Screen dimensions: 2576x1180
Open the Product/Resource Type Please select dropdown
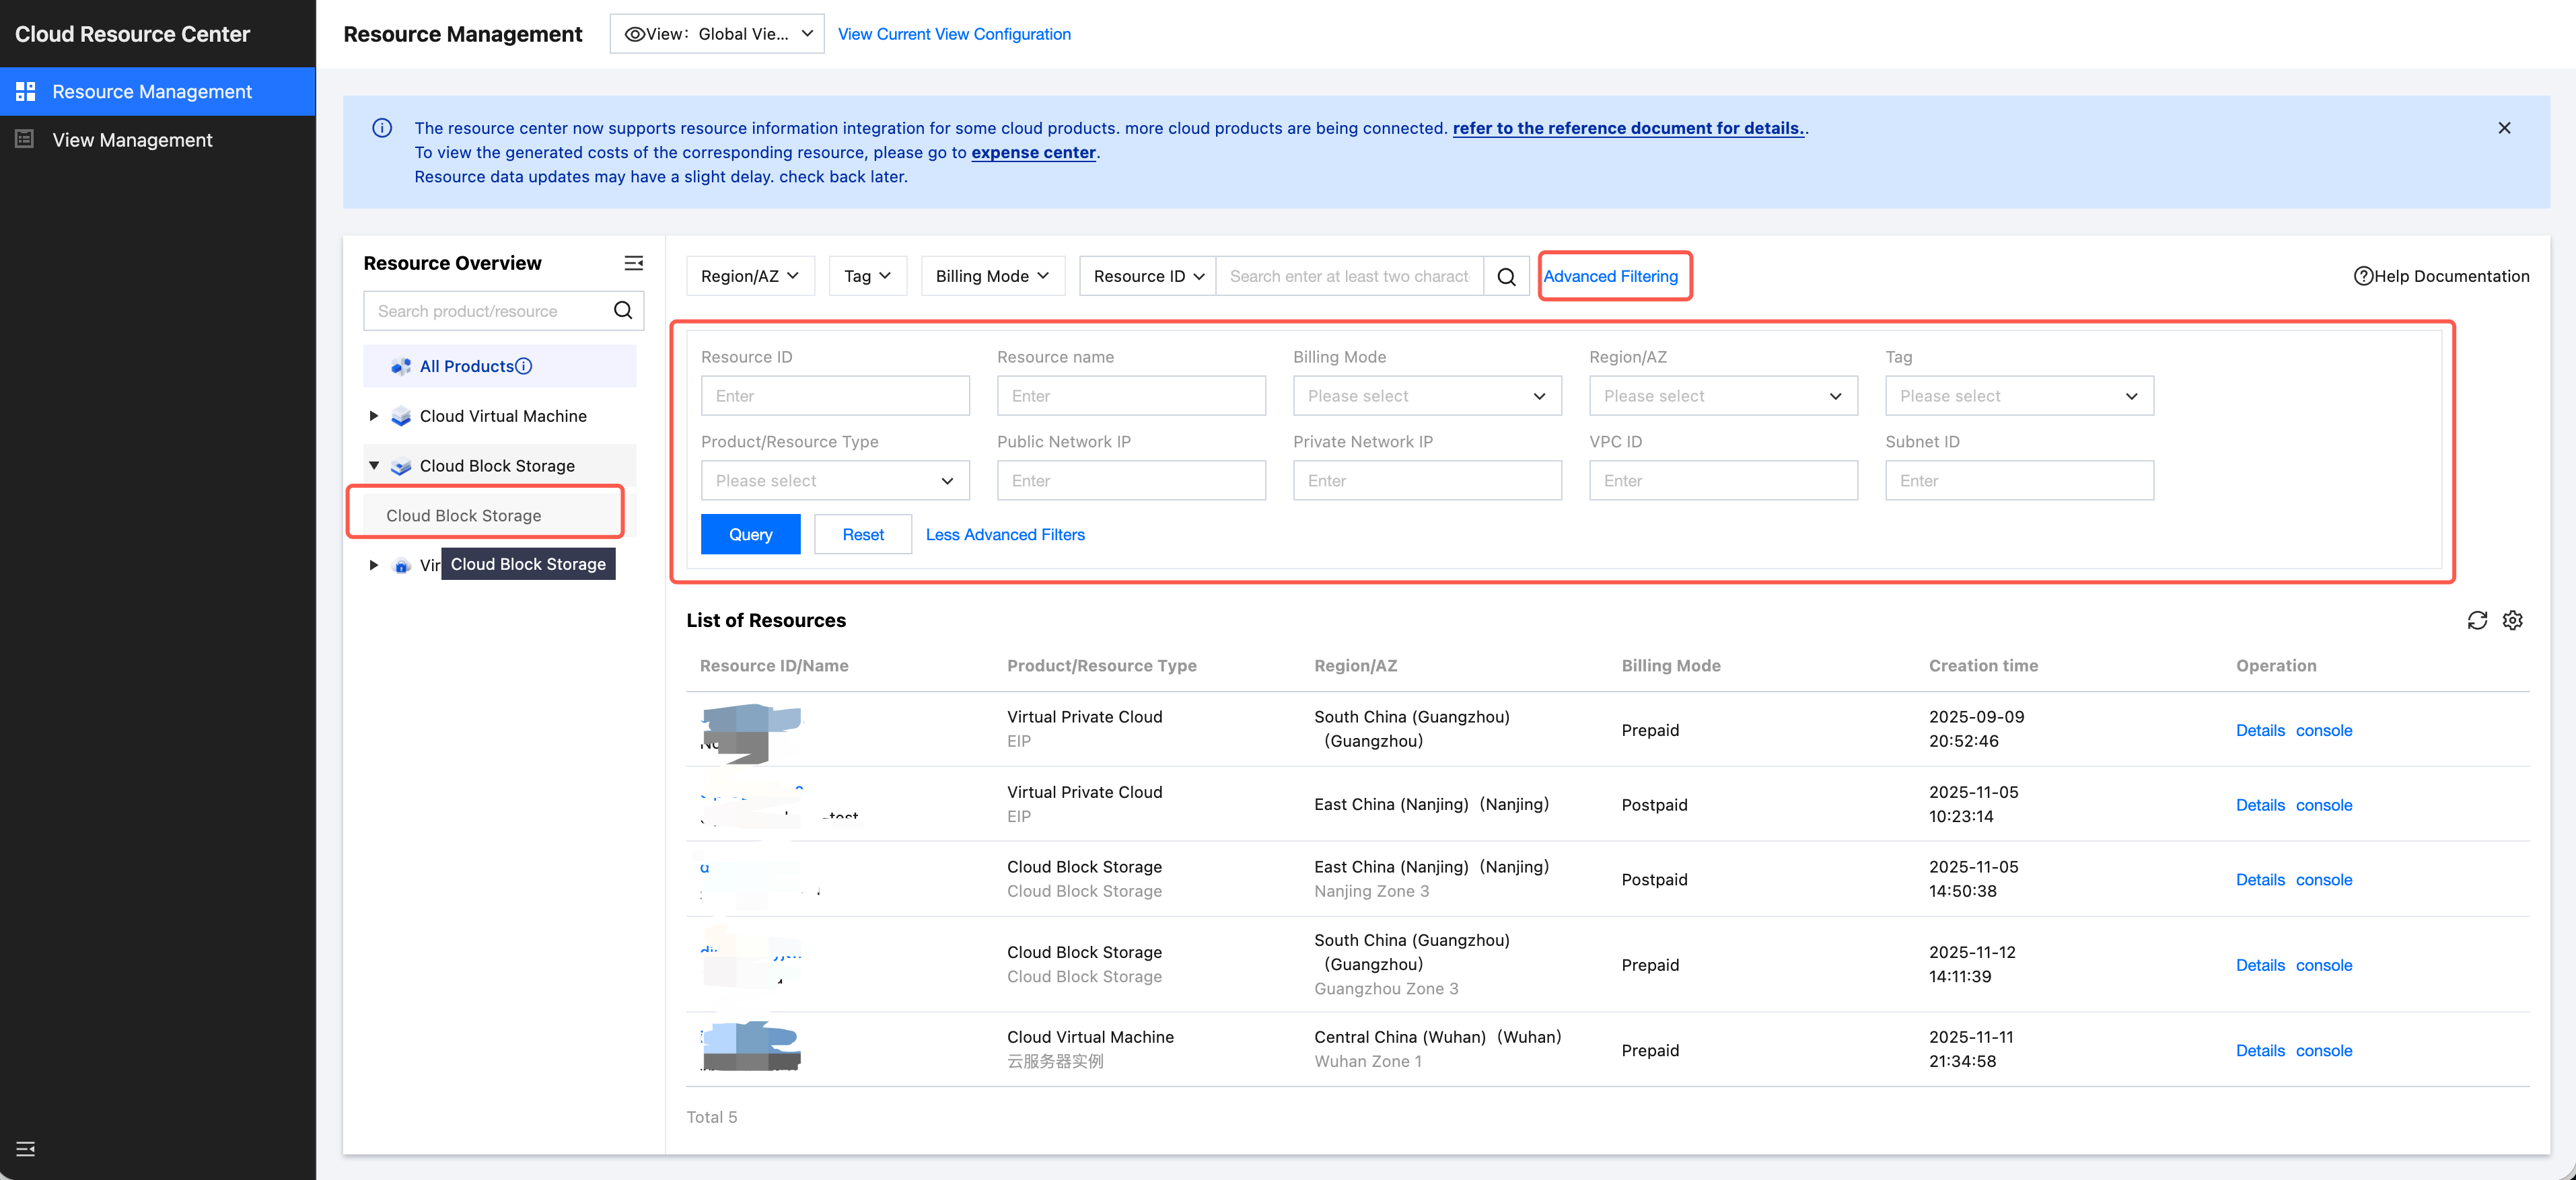coord(834,480)
